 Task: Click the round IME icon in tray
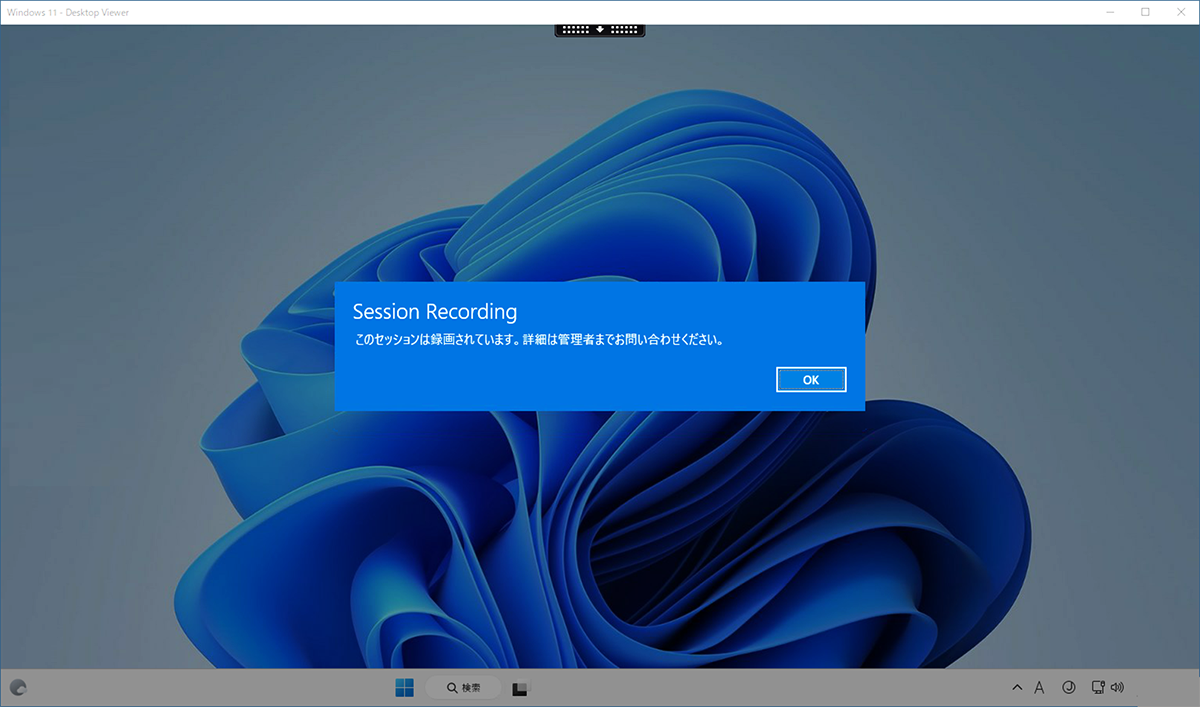coord(1068,688)
